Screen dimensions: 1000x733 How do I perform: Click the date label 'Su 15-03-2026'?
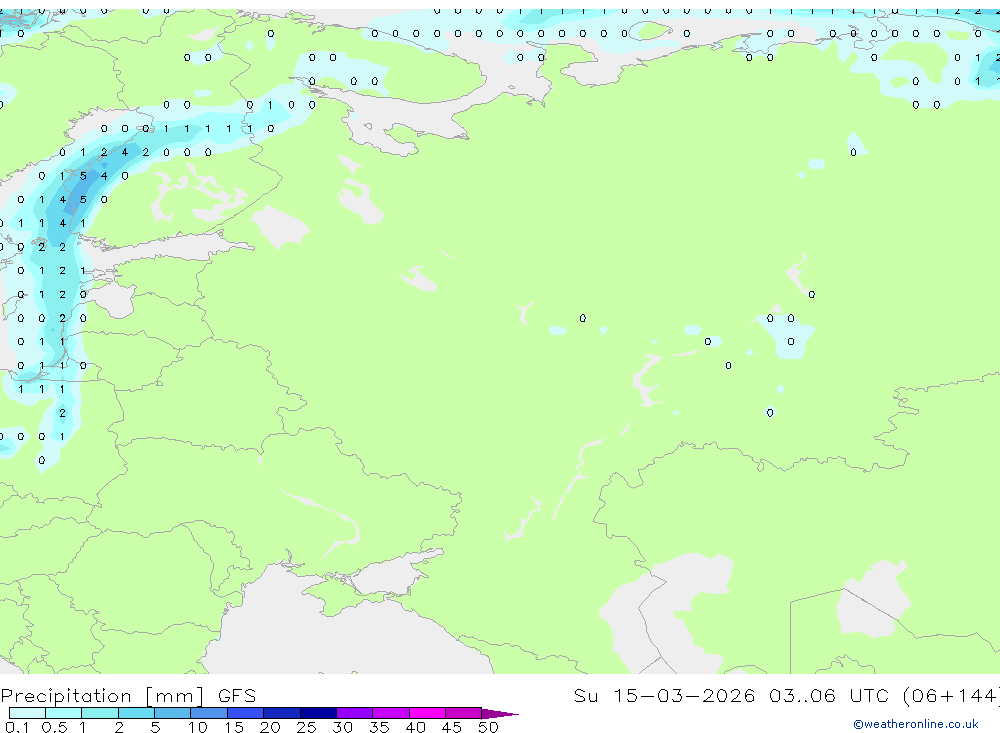[x=664, y=695]
